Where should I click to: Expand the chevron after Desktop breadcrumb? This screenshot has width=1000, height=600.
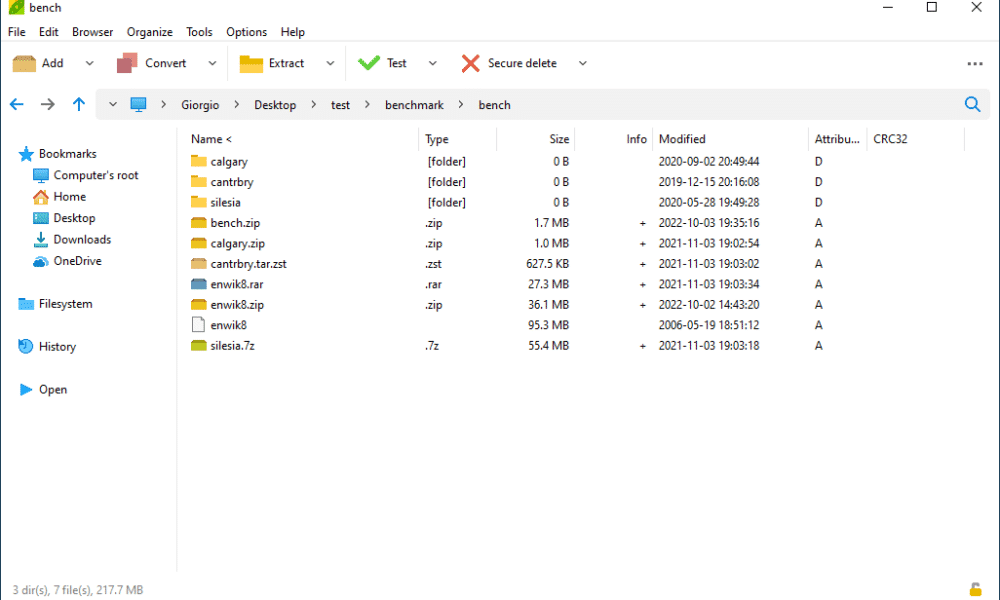314,105
